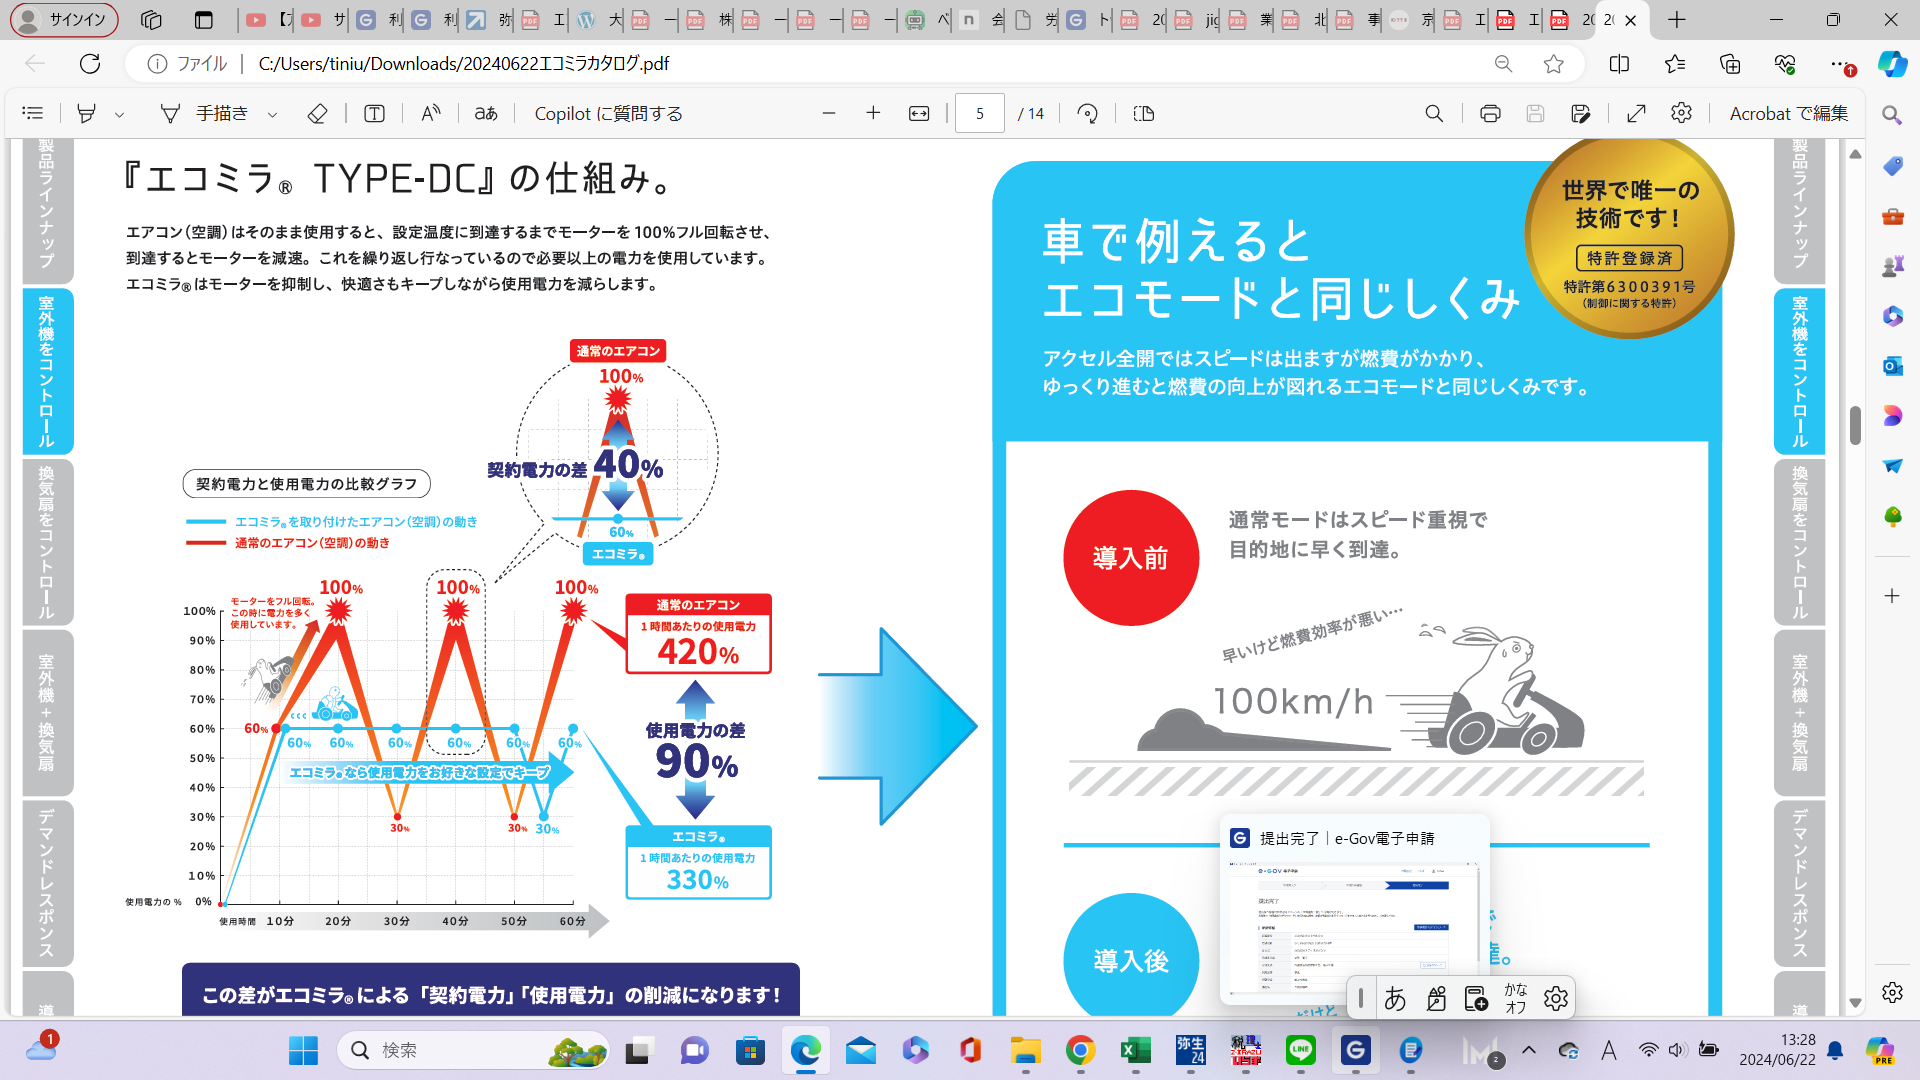The image size is (1920, 1080).
Task: Toggle fit to width view
Action: coord(919,114)
